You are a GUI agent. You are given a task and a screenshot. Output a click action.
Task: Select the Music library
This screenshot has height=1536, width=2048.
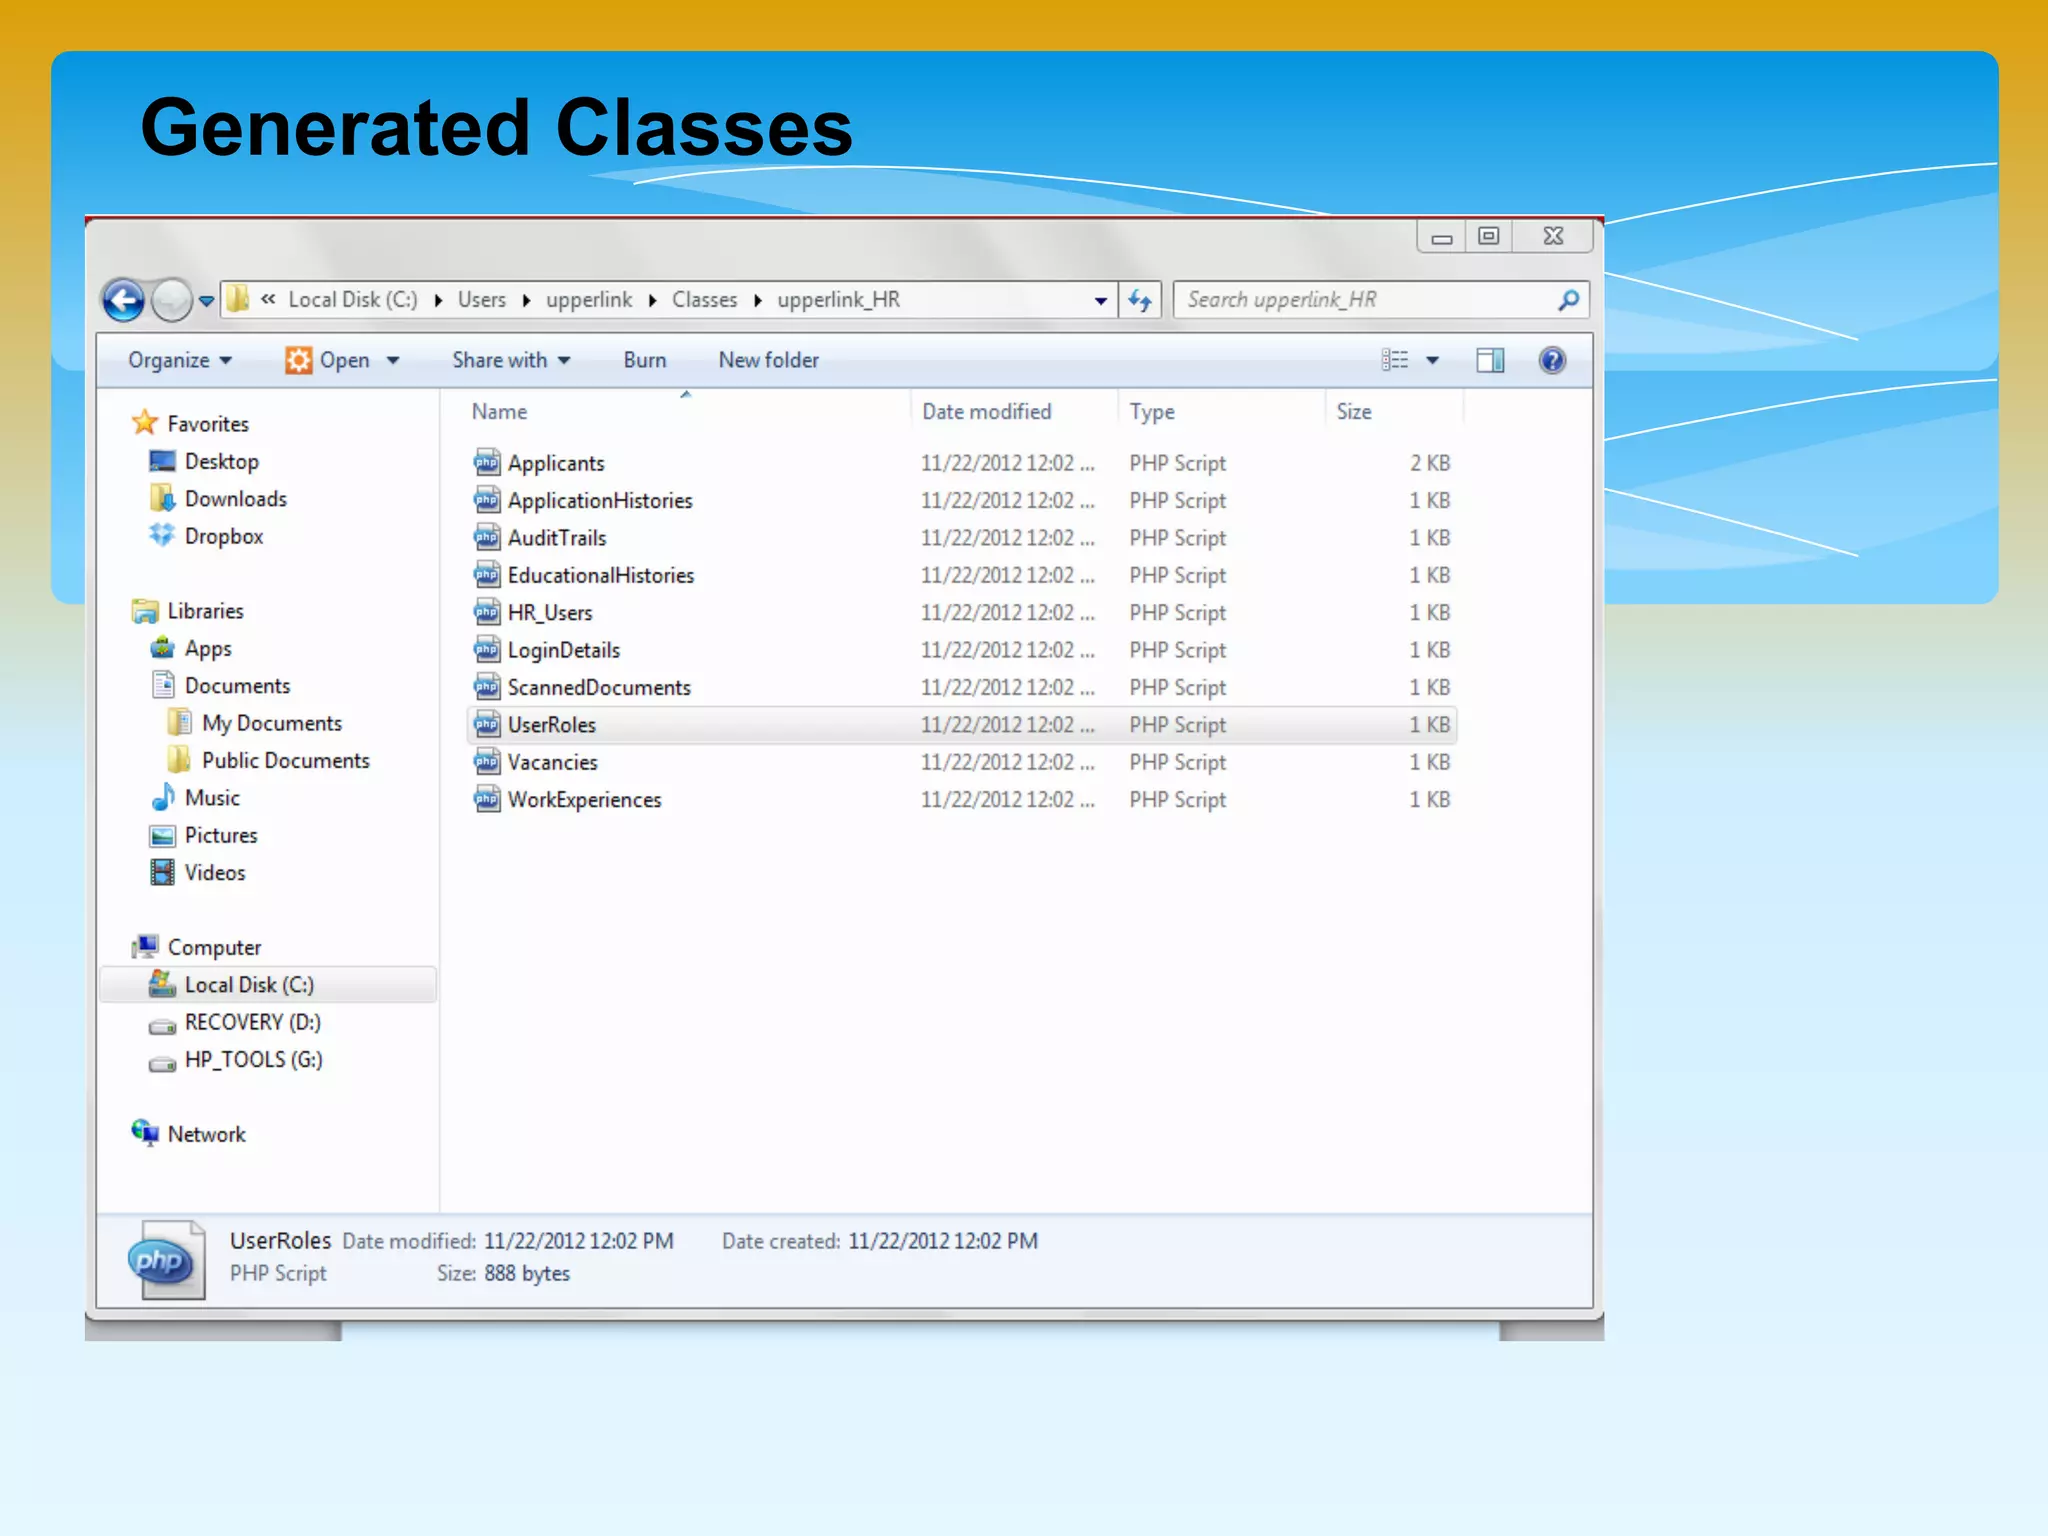click(x=195, y=798)
